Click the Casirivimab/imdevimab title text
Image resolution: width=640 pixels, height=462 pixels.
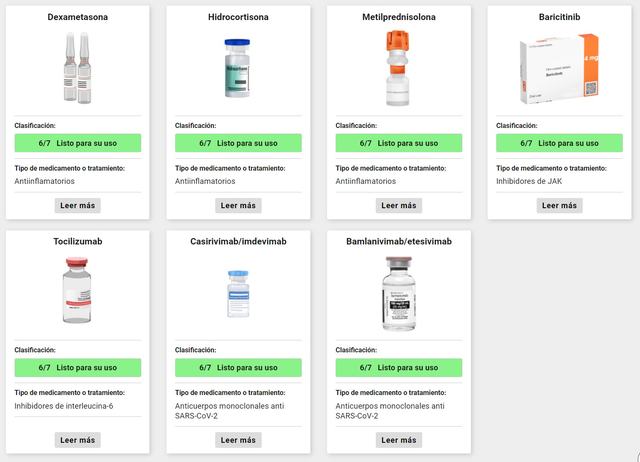point(238,242)
